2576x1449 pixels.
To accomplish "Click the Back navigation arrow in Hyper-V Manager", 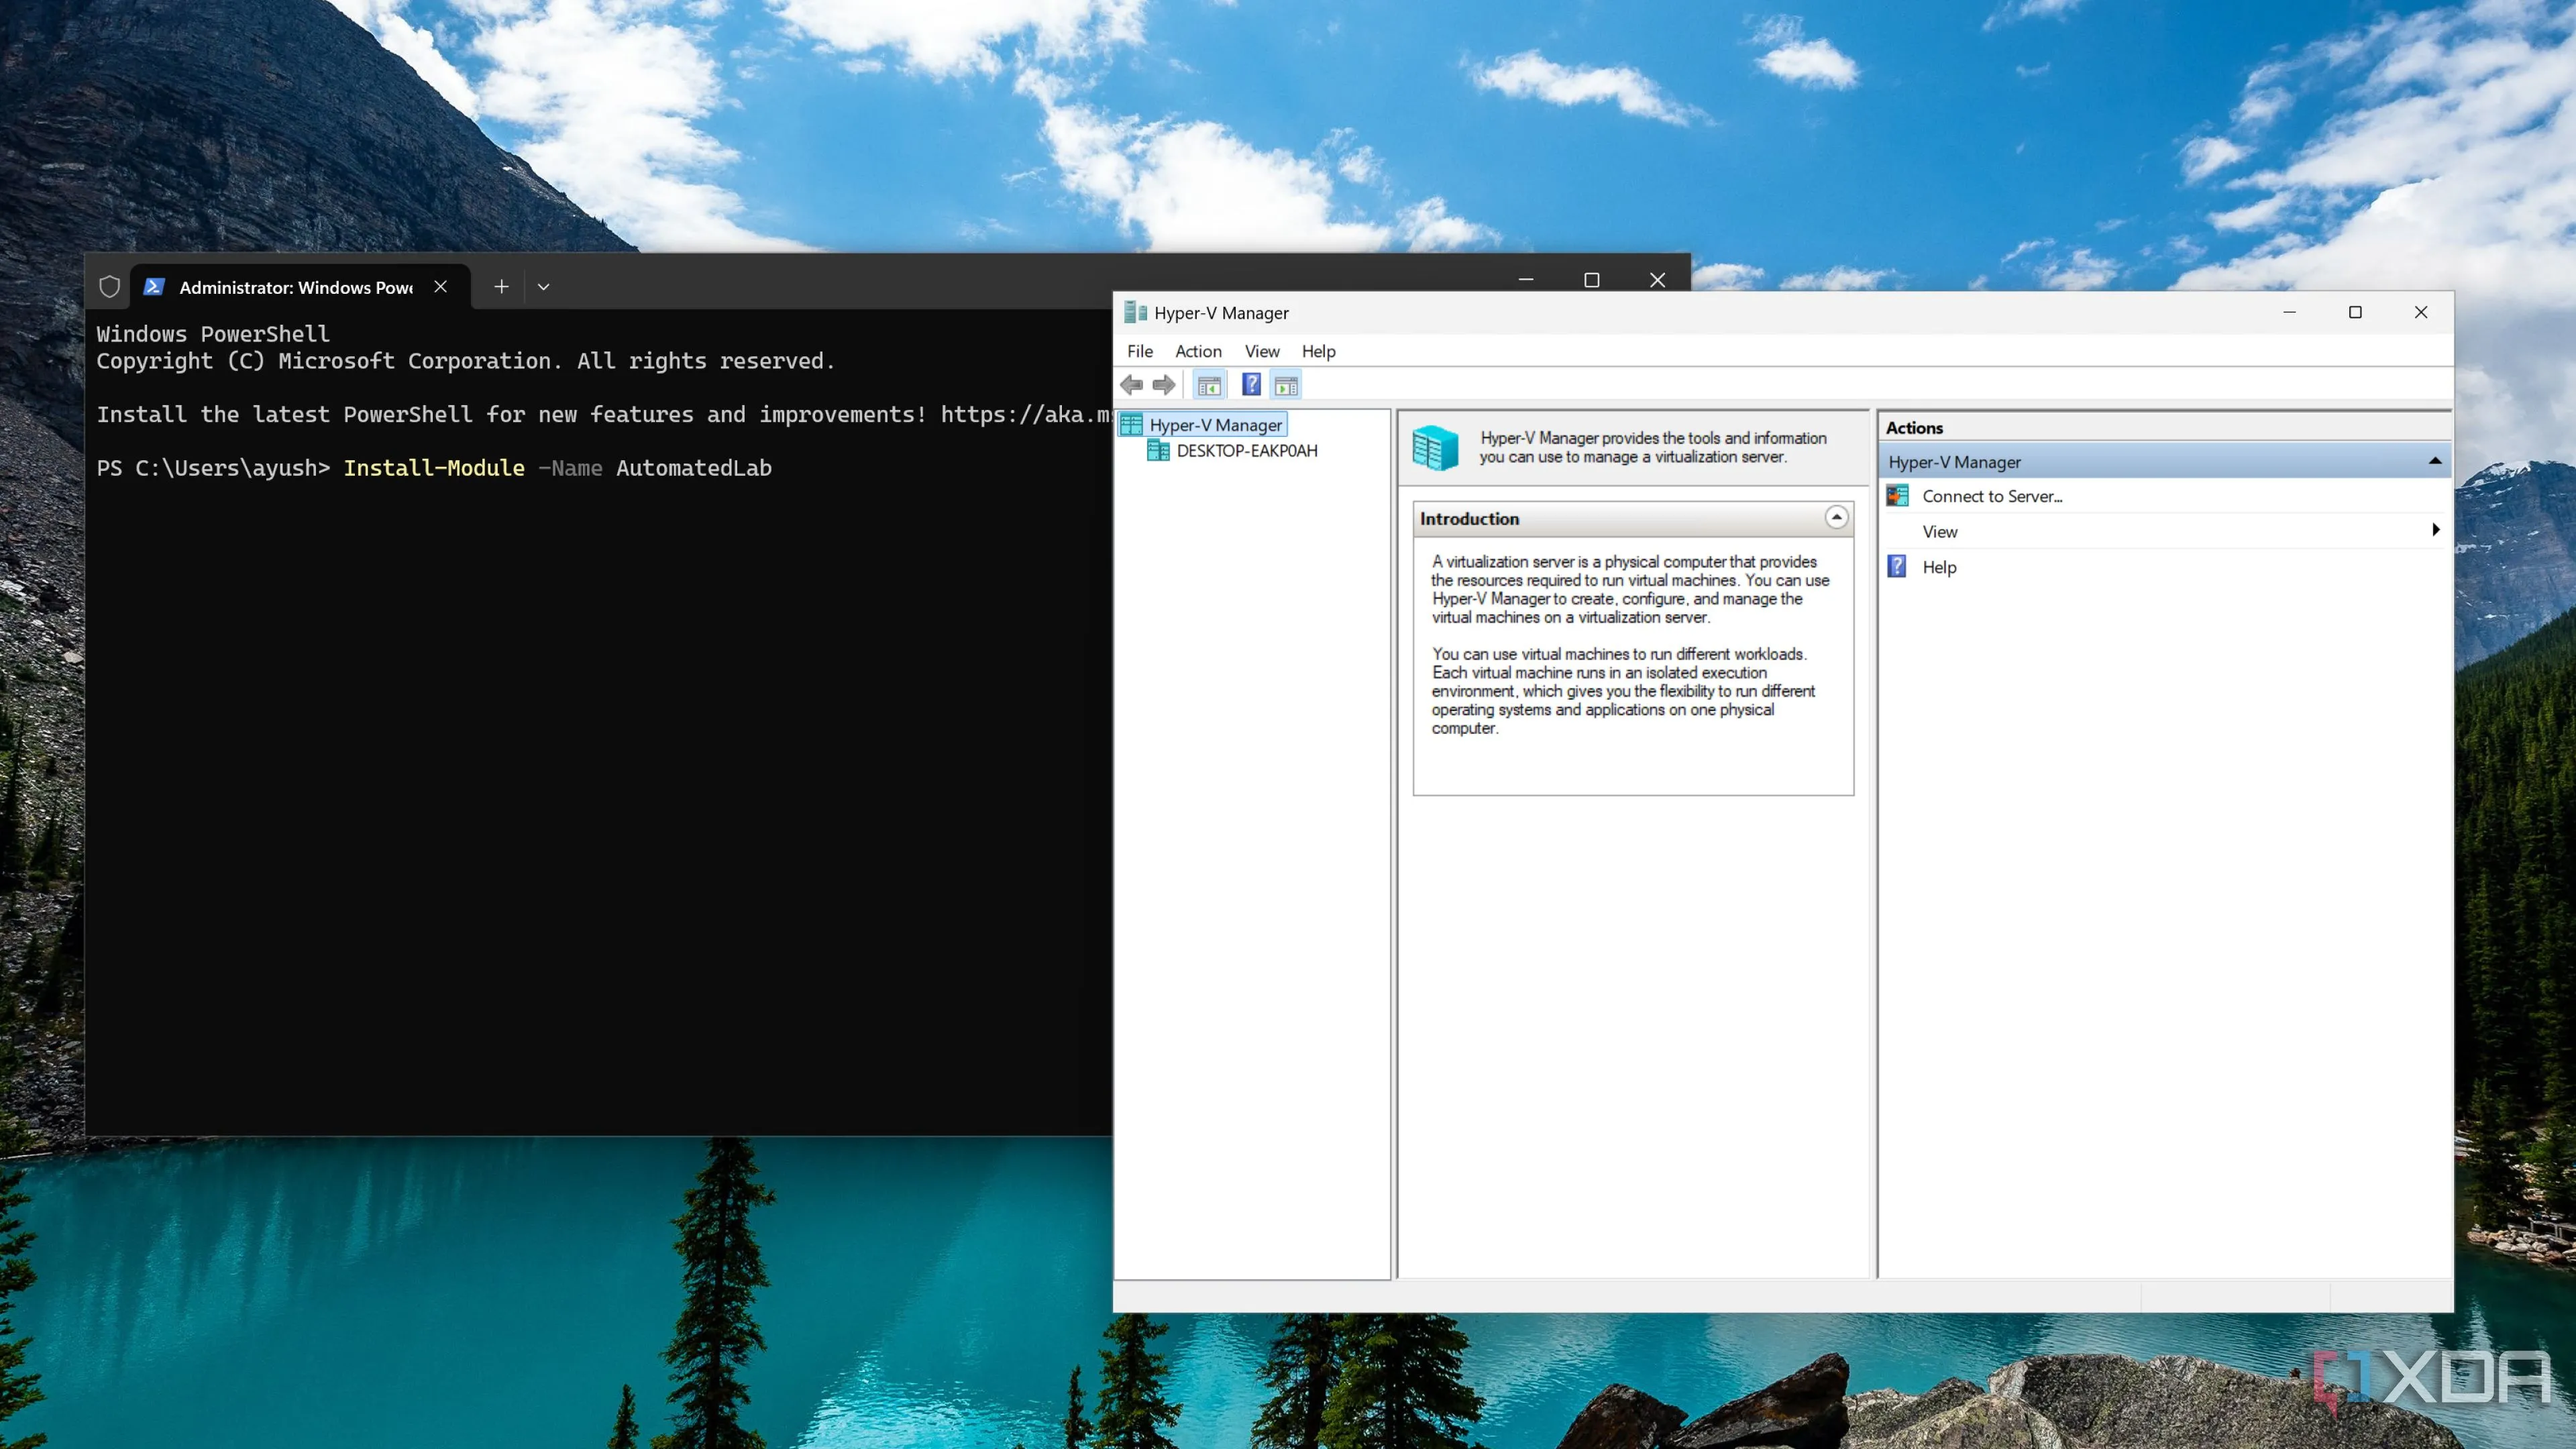I will point(1132,384).
